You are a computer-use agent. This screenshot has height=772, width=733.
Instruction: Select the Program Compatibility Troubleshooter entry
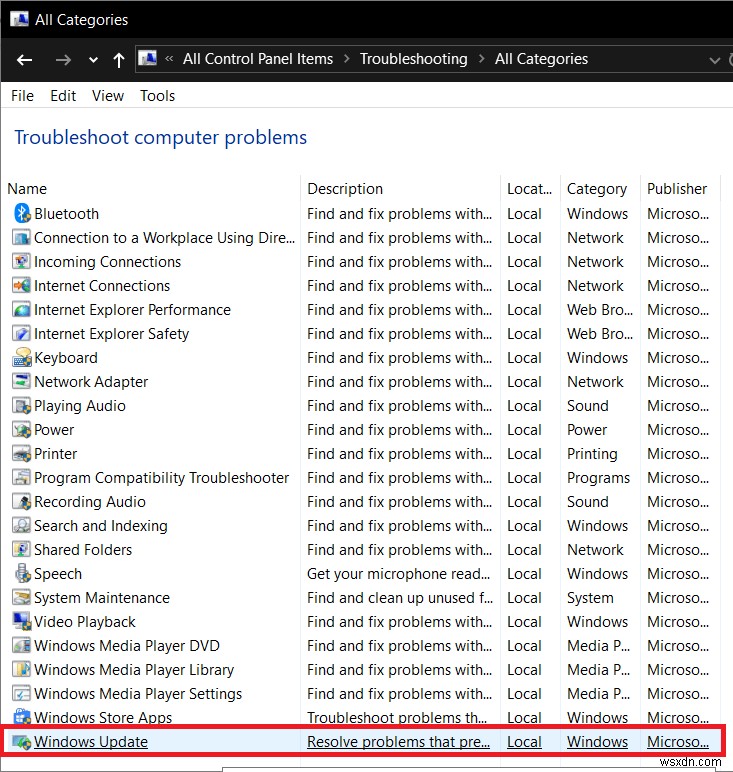click(161, 478)
